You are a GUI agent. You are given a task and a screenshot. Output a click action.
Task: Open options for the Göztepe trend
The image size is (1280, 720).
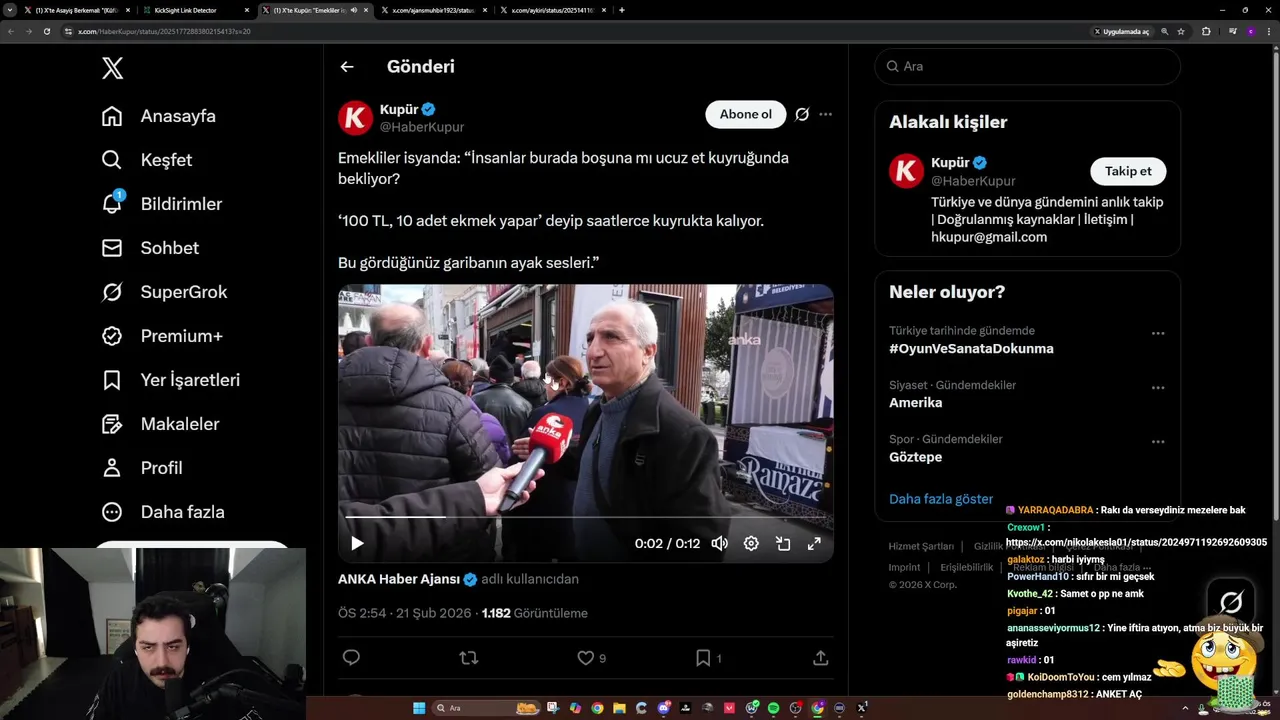(x=1158, y=442)
